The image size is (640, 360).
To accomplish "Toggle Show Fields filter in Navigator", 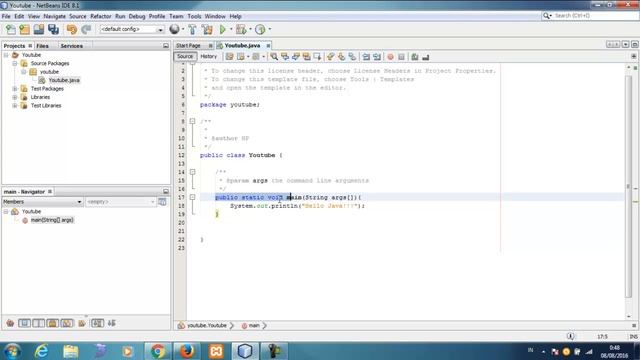I will tap(24, 323).
